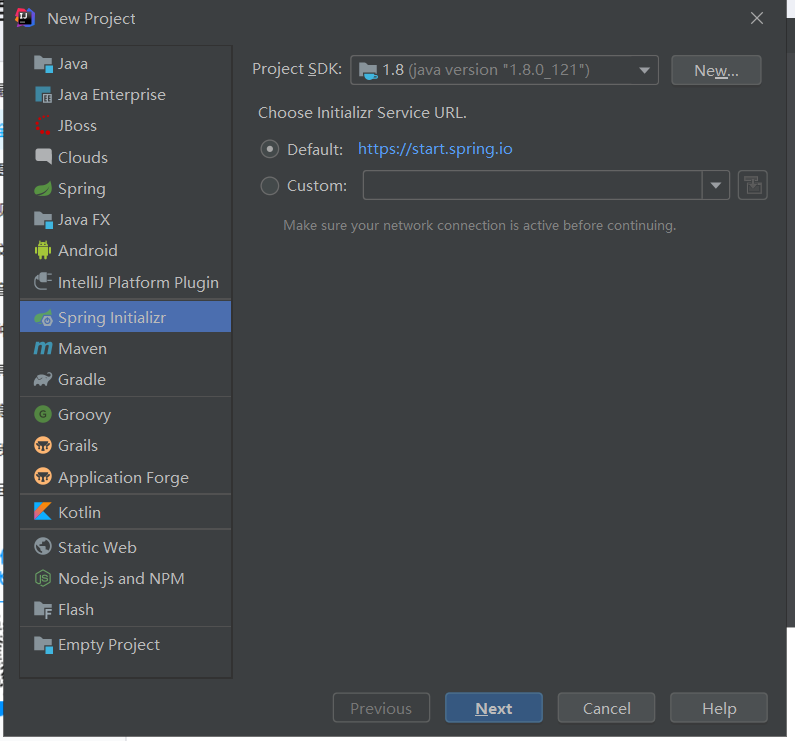Click the Java FX folder icon
The image size is (795, 741).
(43, 220)
